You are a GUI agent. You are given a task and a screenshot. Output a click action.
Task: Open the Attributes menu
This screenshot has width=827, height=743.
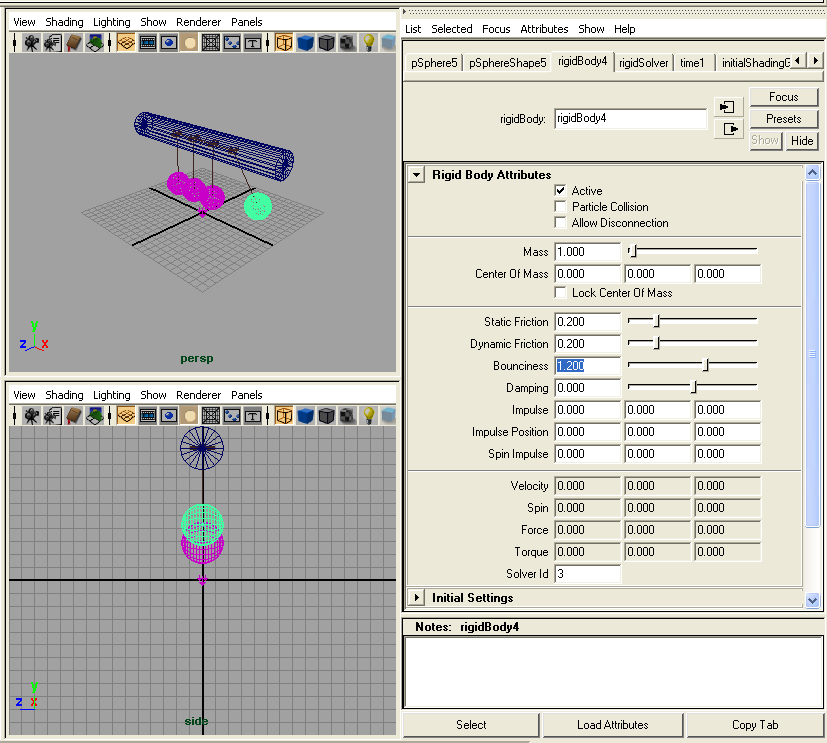tap(544, 29)
